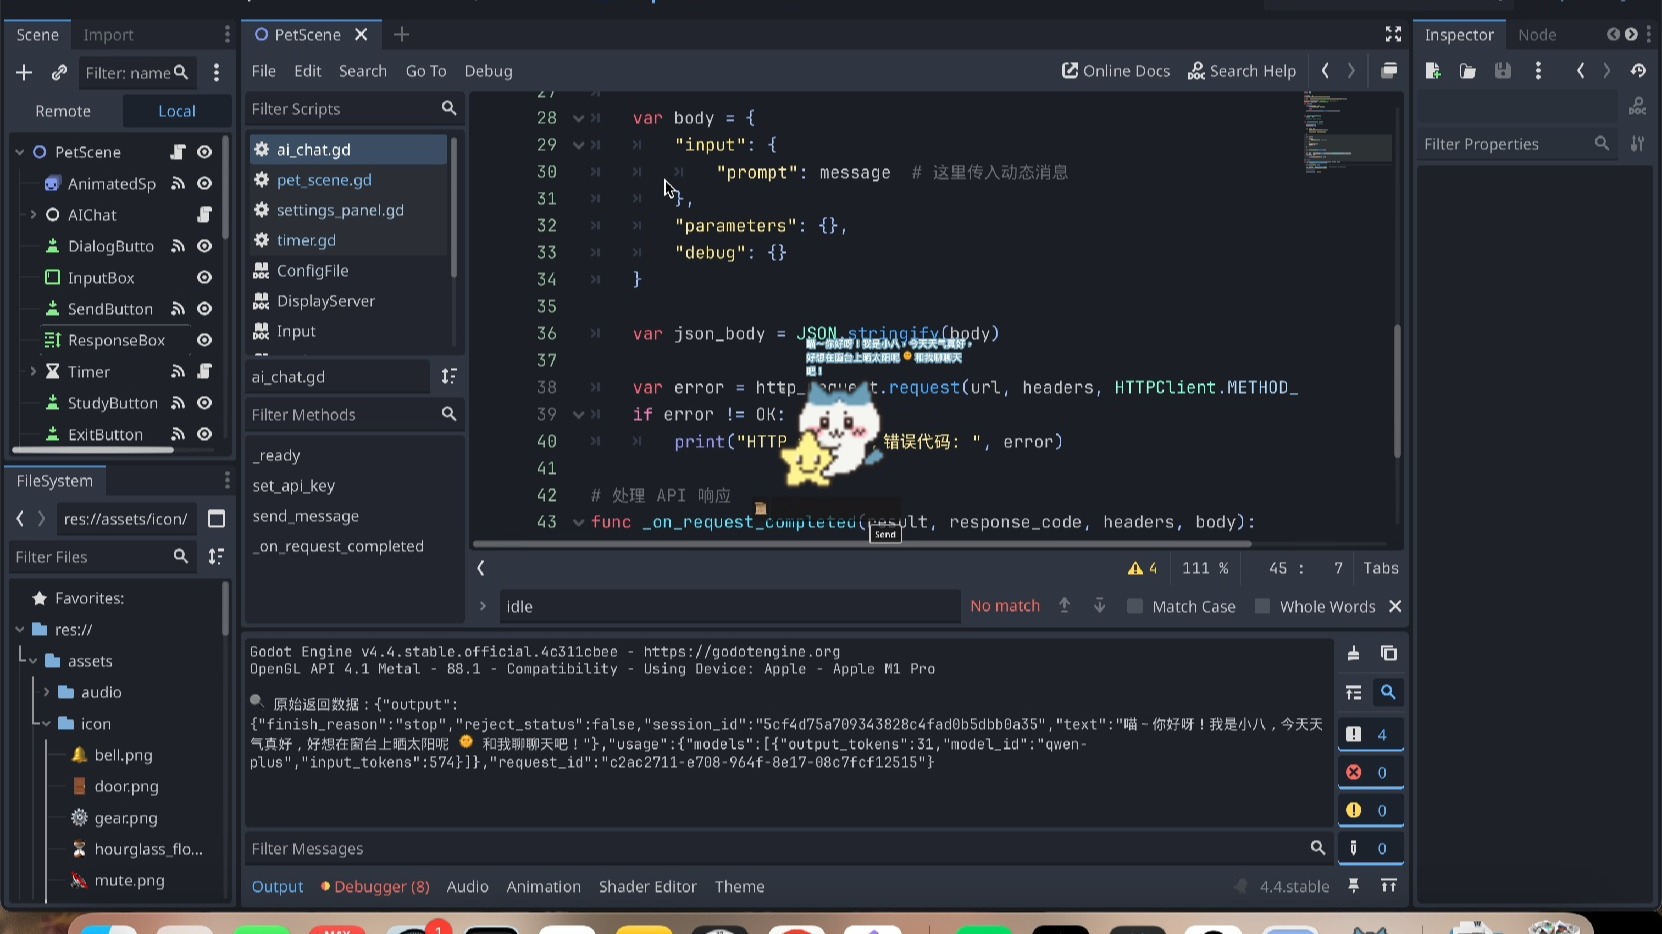Collapse the PetScene root node
The height and width of the screenshot is (934, 1662).
[x=20, y=152]
